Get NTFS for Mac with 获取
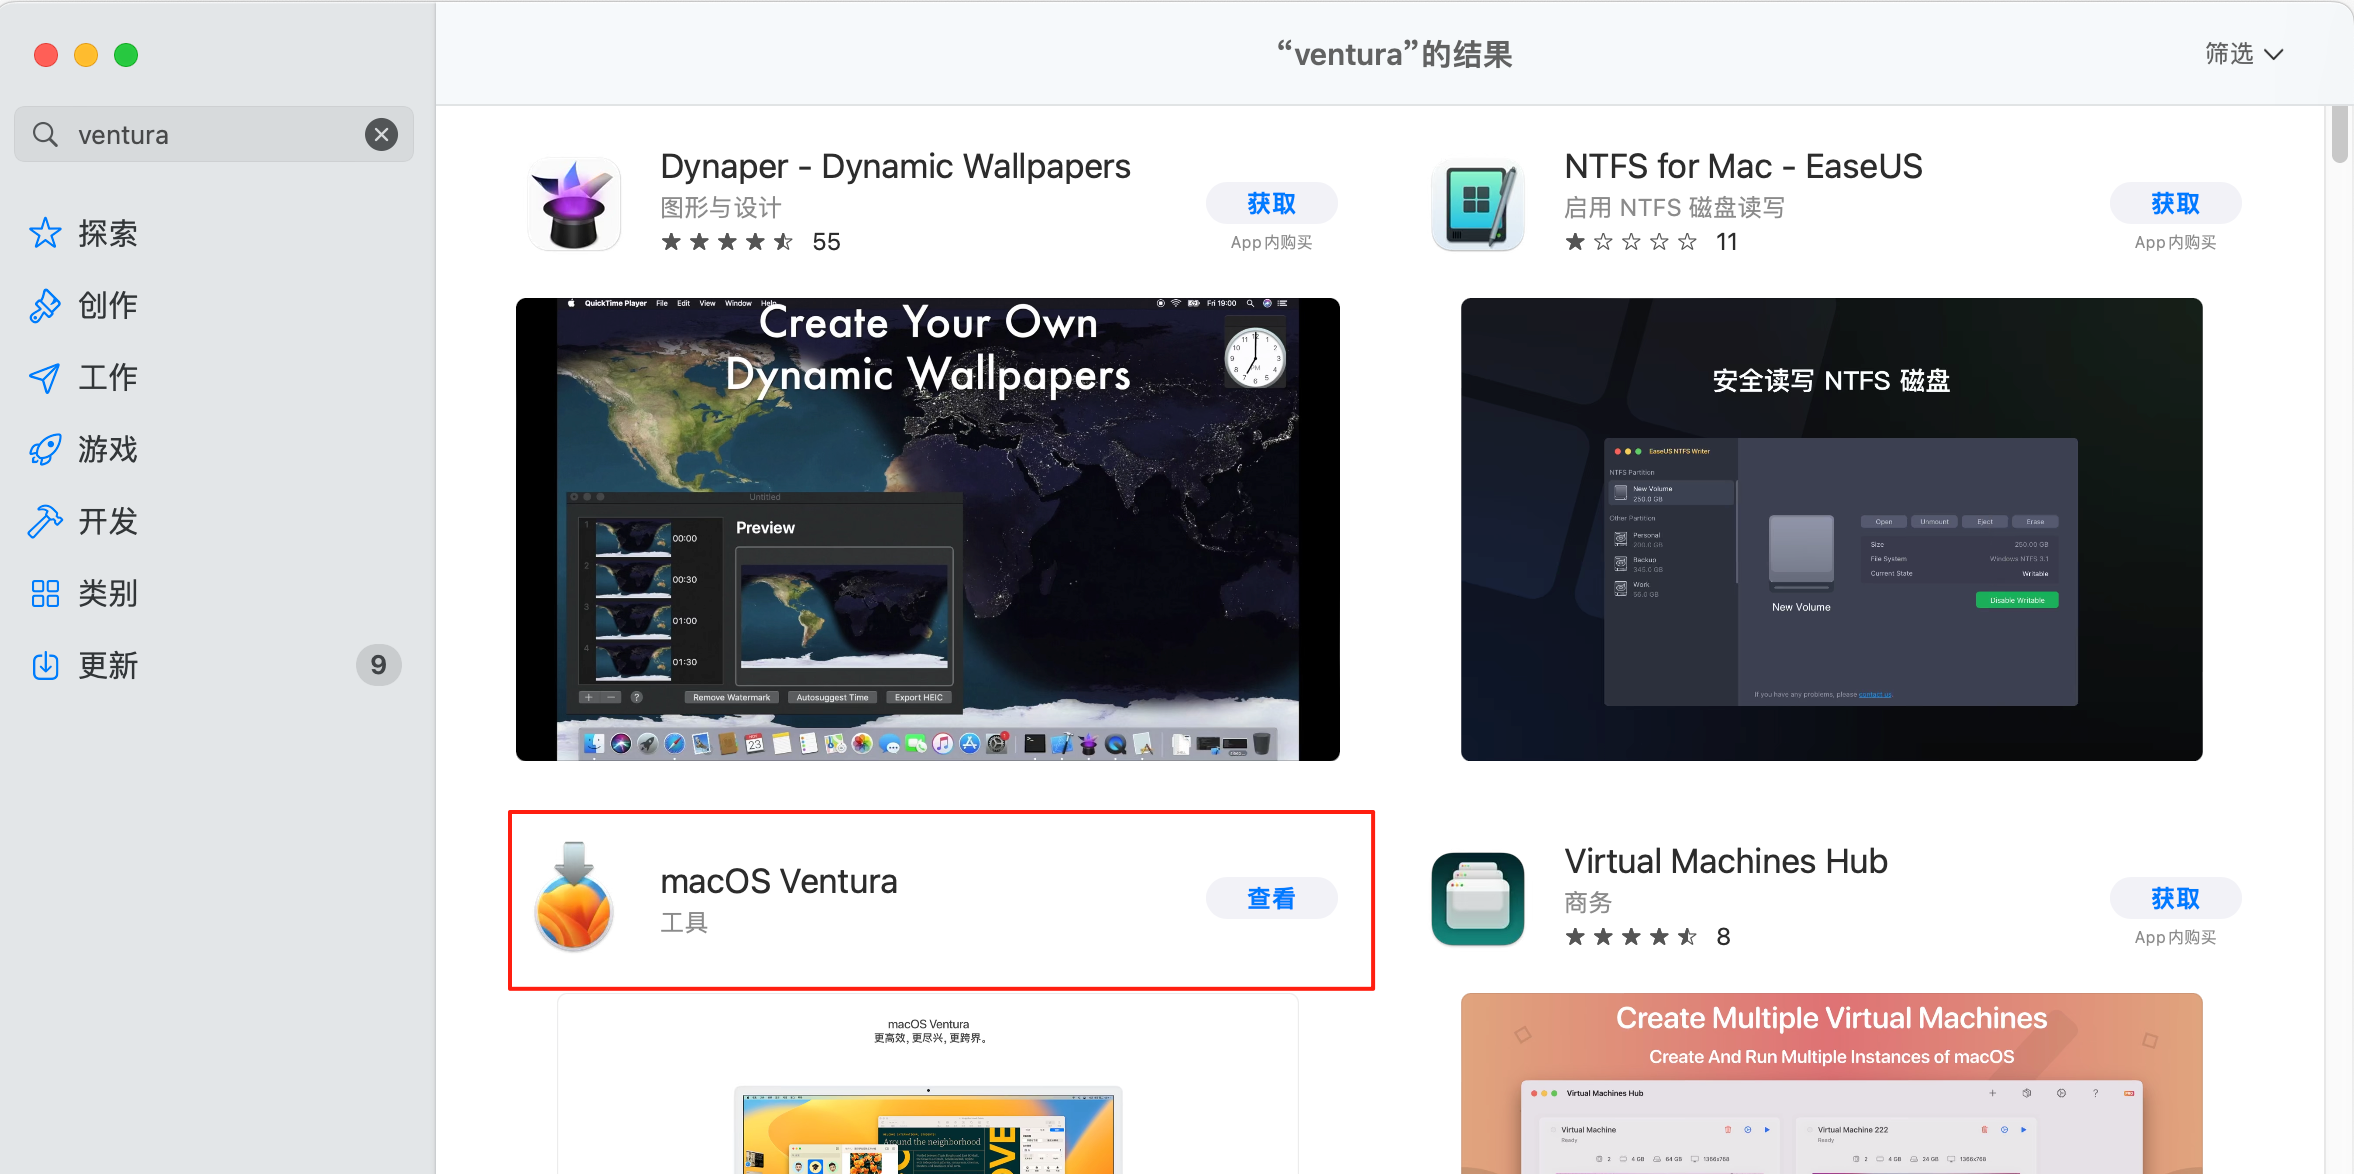2354x1174 pixels. coord(2175,203)
